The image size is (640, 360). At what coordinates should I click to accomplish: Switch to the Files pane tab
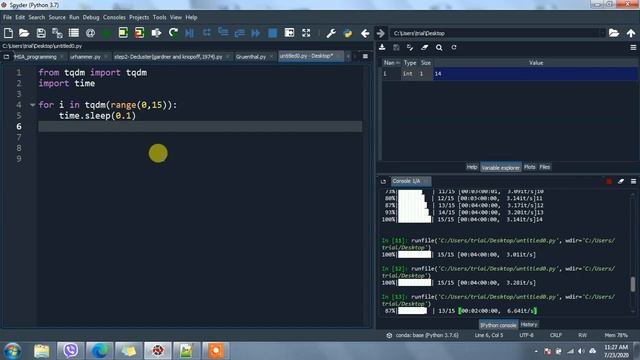click(x=544, y=167)
